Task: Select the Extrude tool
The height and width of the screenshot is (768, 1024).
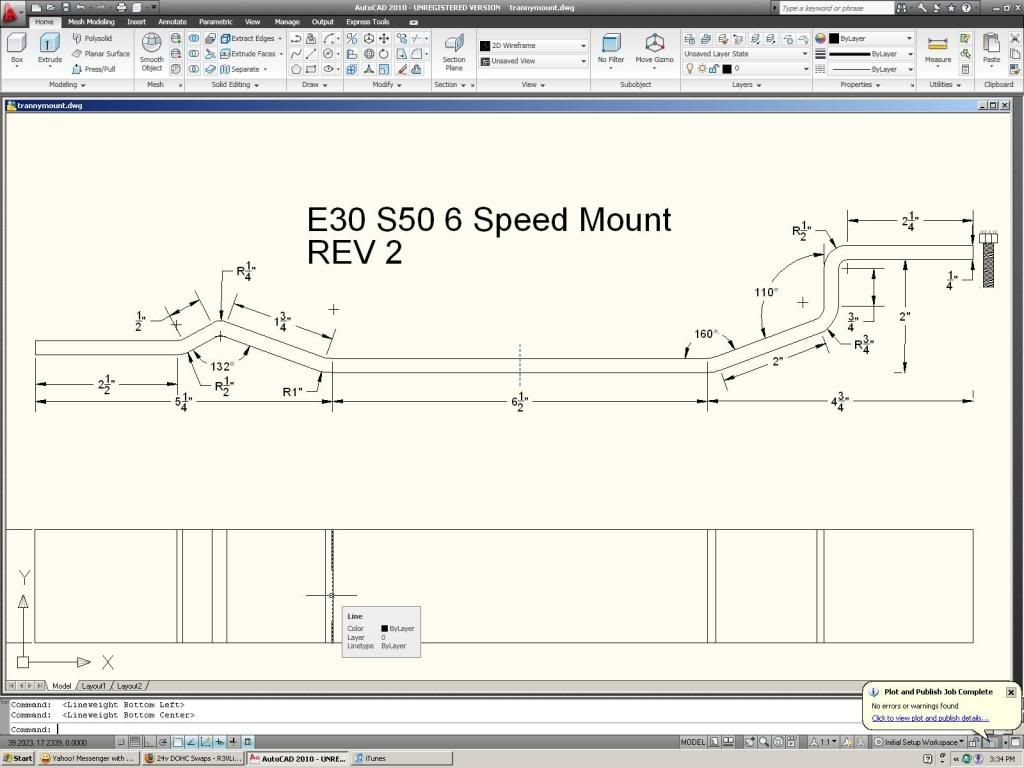Action: coord(50,49)
